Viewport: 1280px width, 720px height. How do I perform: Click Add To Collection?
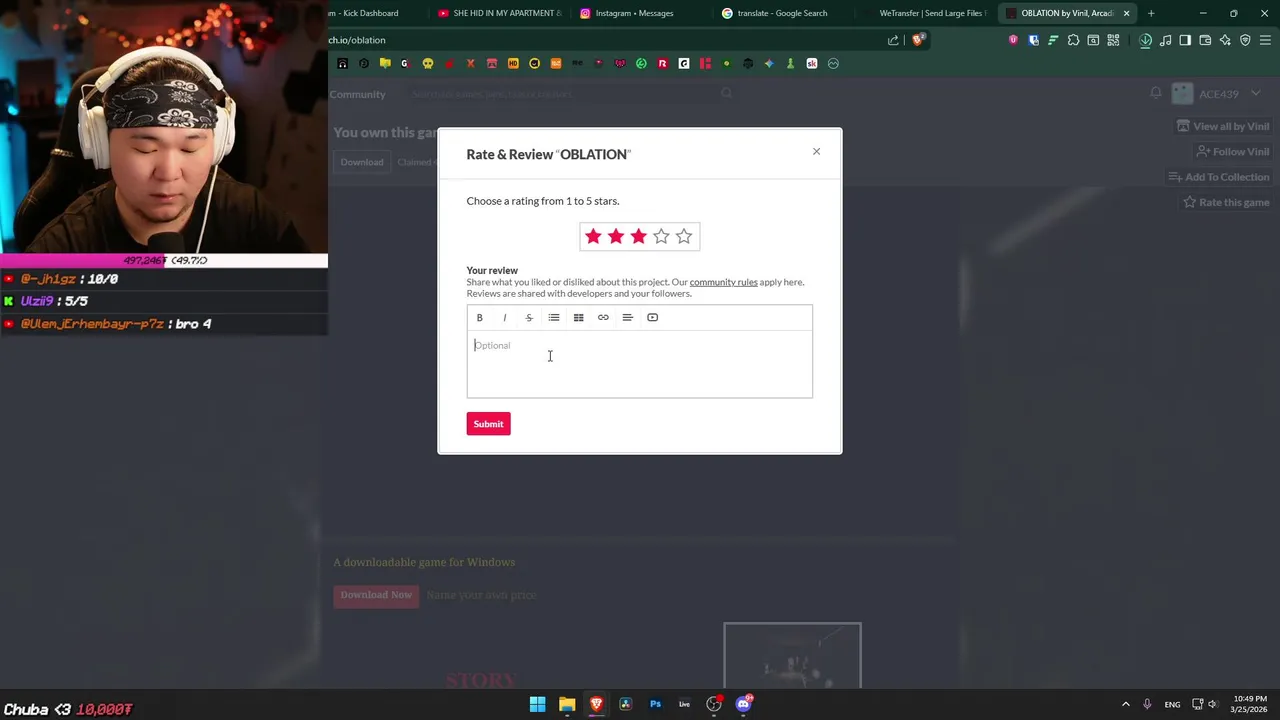tap(1219, 177)
